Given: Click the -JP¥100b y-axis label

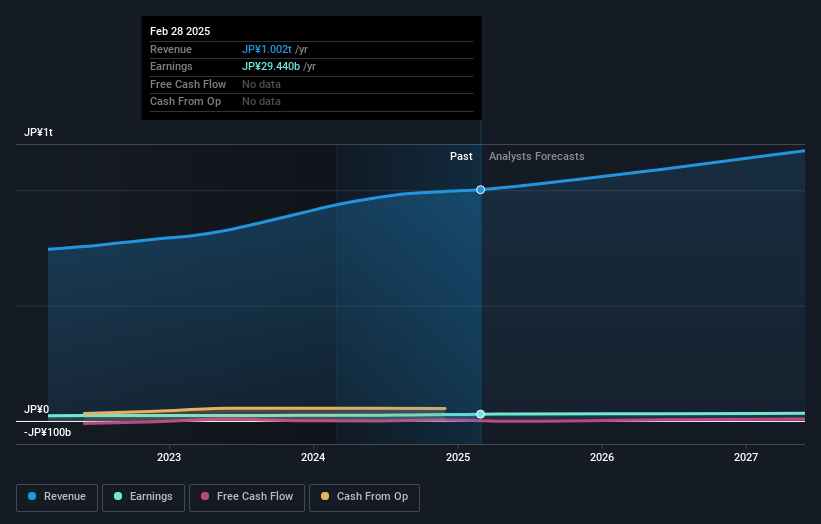Looking at the screenshot, I should (x=47, y=432).
